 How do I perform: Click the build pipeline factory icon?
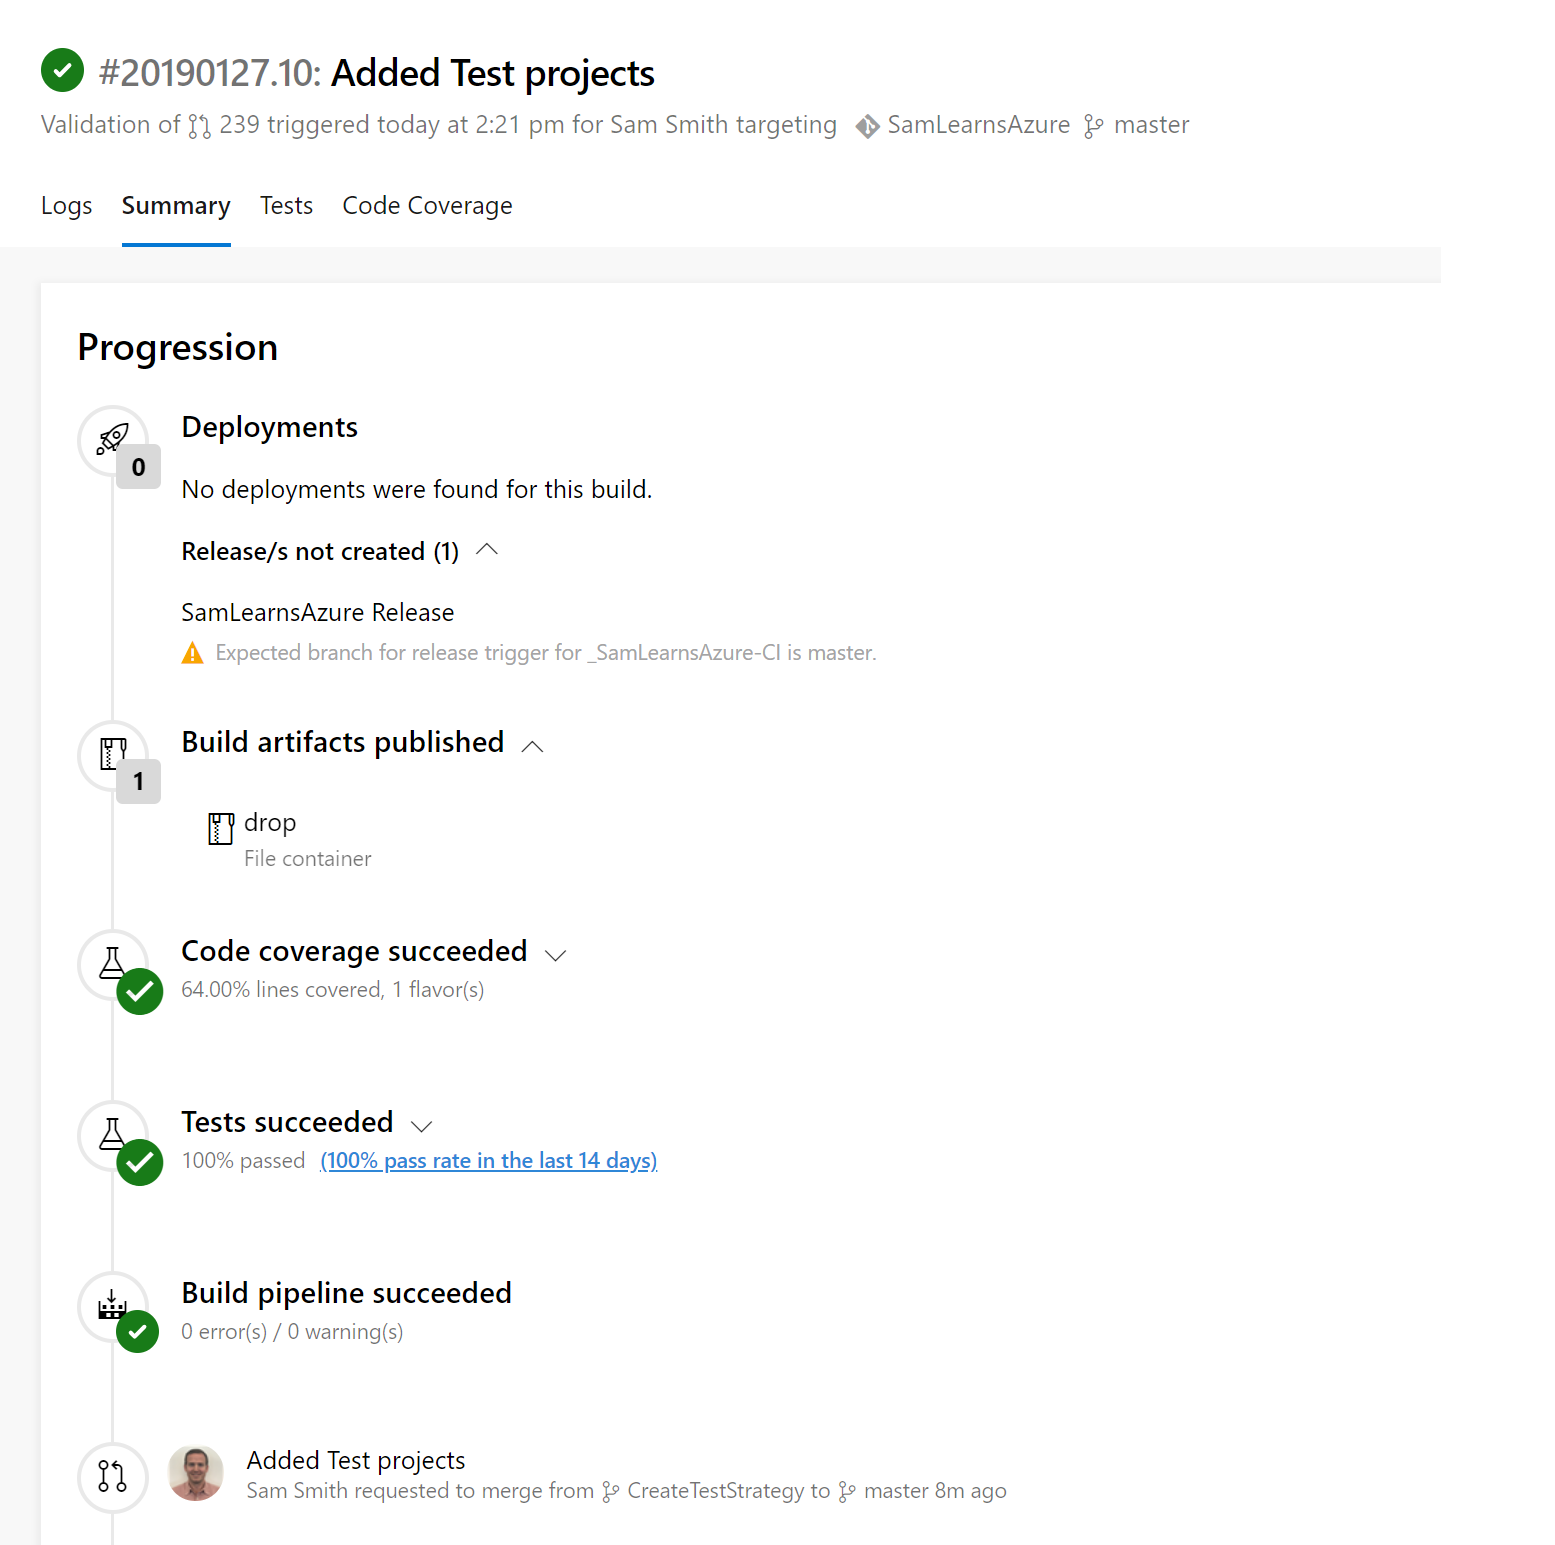pos(112,1304)
